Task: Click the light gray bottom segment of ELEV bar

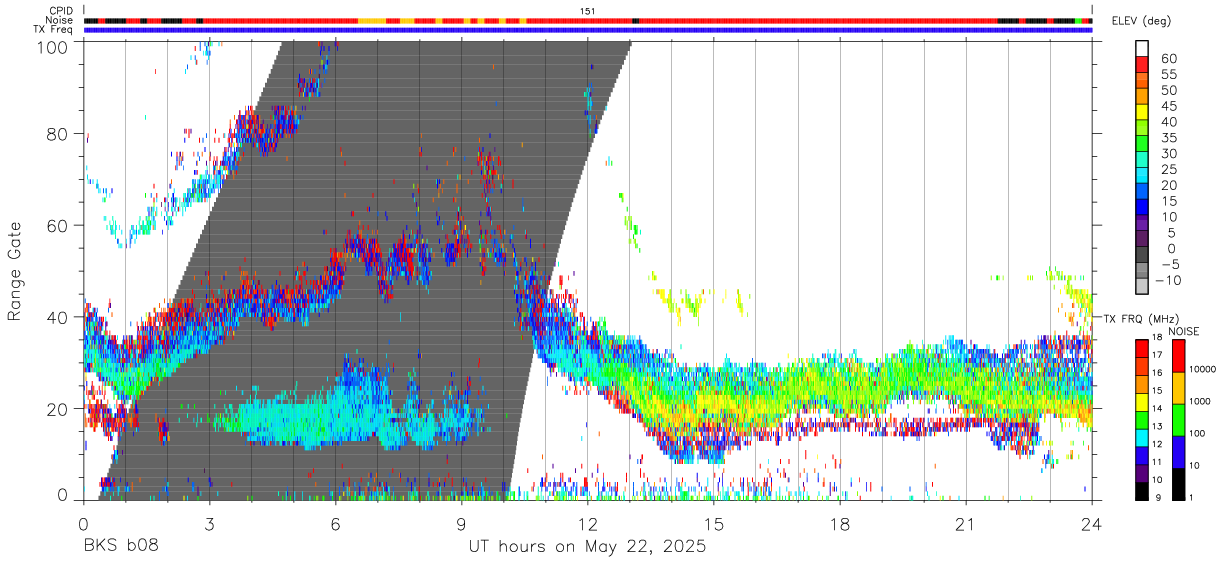Action: point(1143,285)
